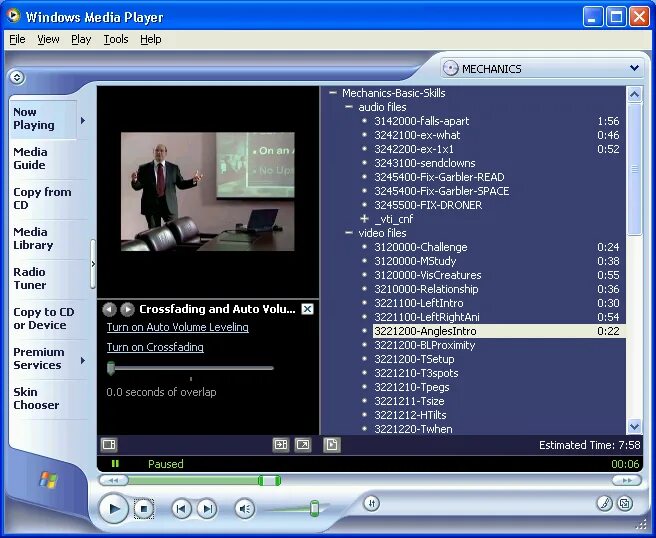
Task: Turn on Auto Volume Leveling
Action: coord(177,327)
